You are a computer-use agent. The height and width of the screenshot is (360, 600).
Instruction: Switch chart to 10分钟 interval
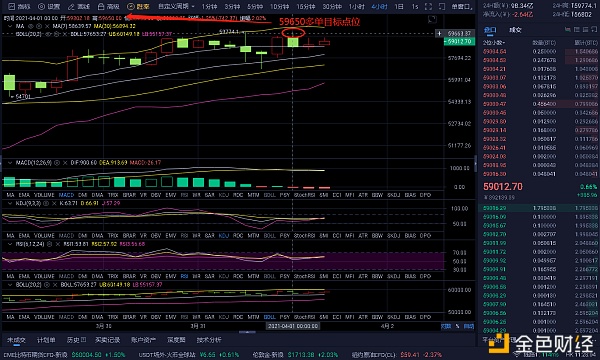280,7
